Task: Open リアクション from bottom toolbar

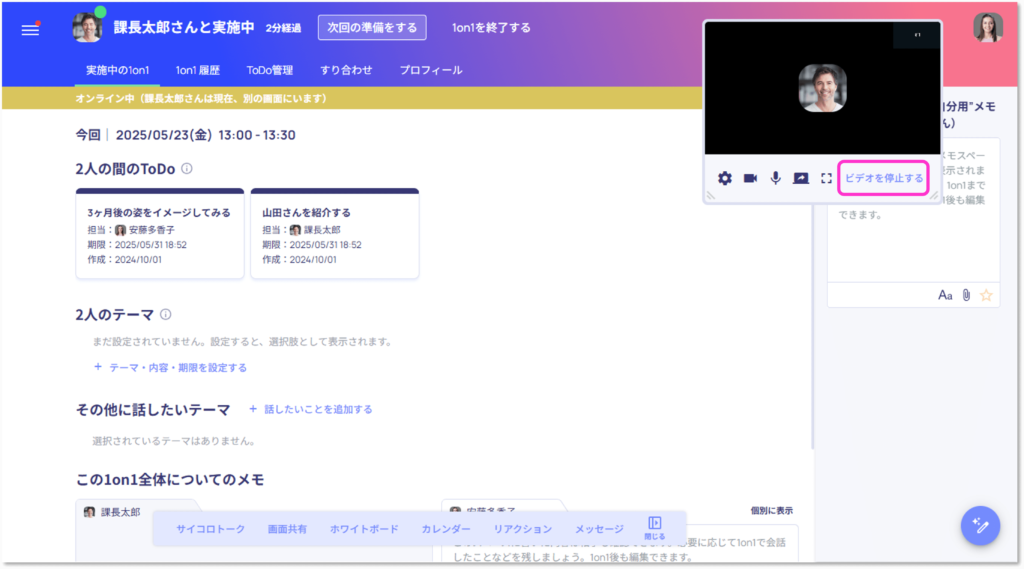Action: [x=522, y=528]
